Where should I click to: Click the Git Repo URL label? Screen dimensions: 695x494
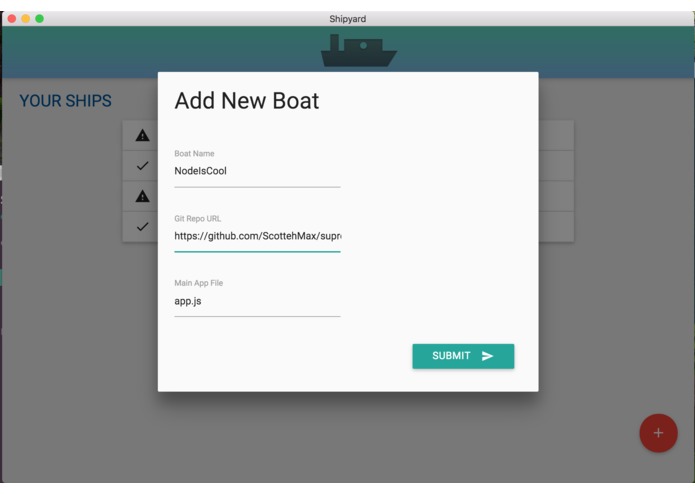(x=197, y=218)
